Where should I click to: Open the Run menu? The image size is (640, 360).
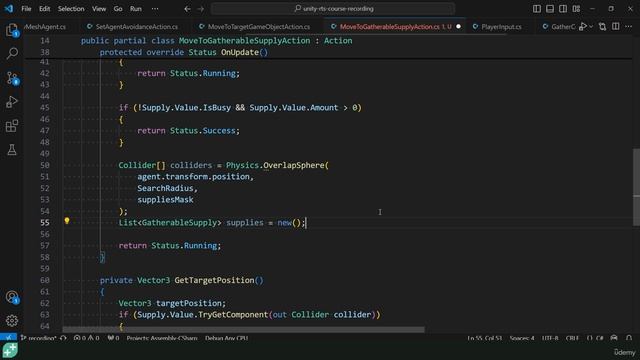pyautogui.click(x=136, y=9)
